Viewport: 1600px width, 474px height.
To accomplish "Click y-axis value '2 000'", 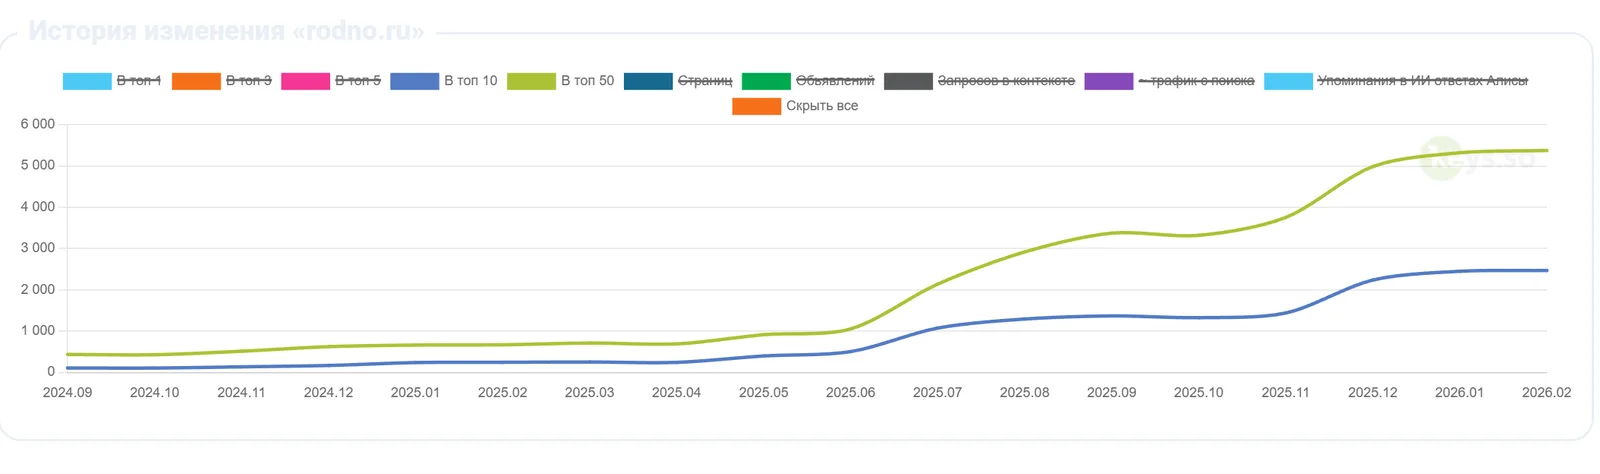I will [38, 290].
